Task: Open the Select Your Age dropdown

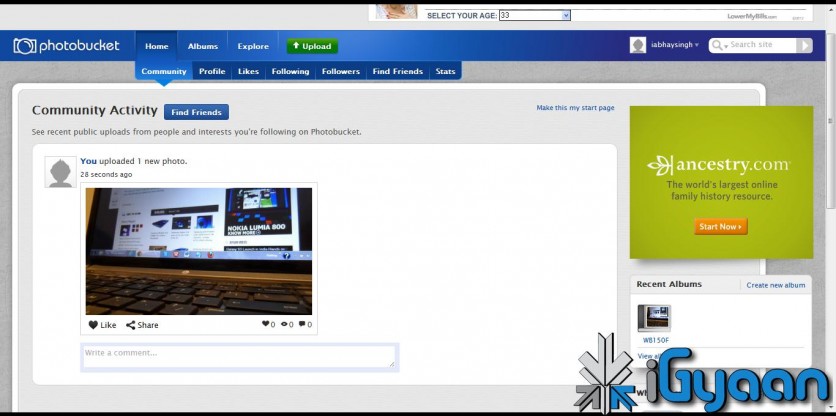Action: coord(565,15)
